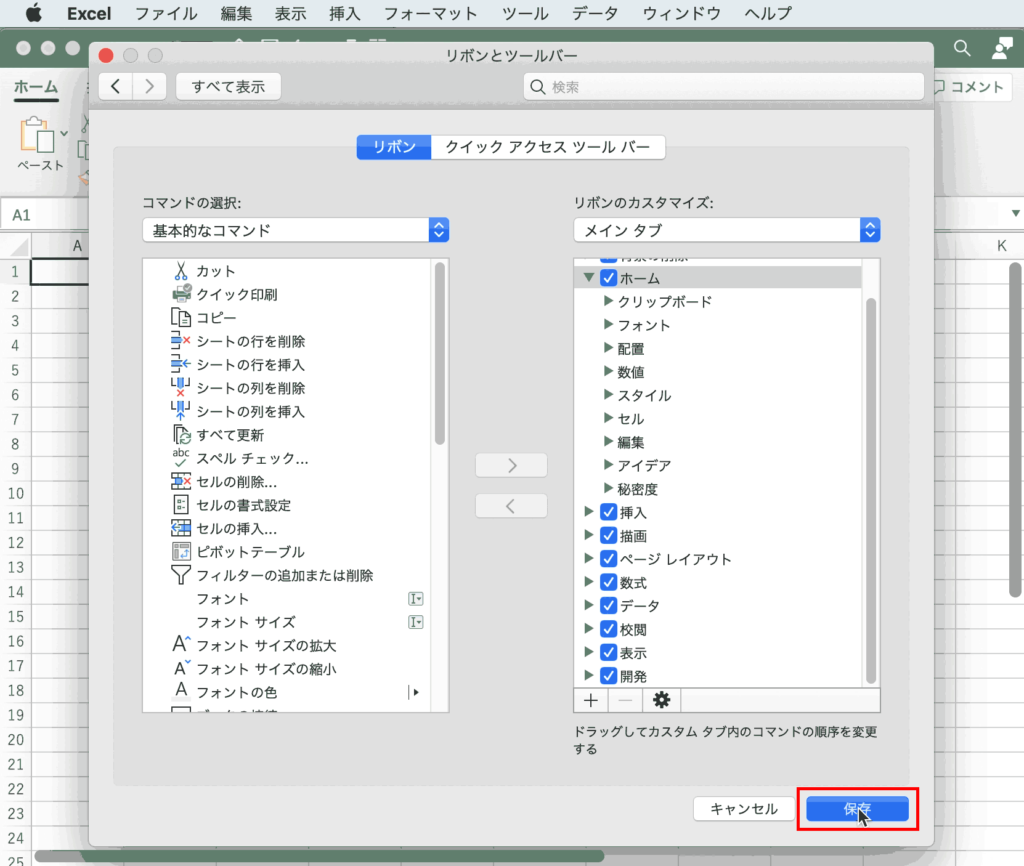Screen dimensions: 1024x866
Task: Open the Apple menu
Action: click(33, 13)
